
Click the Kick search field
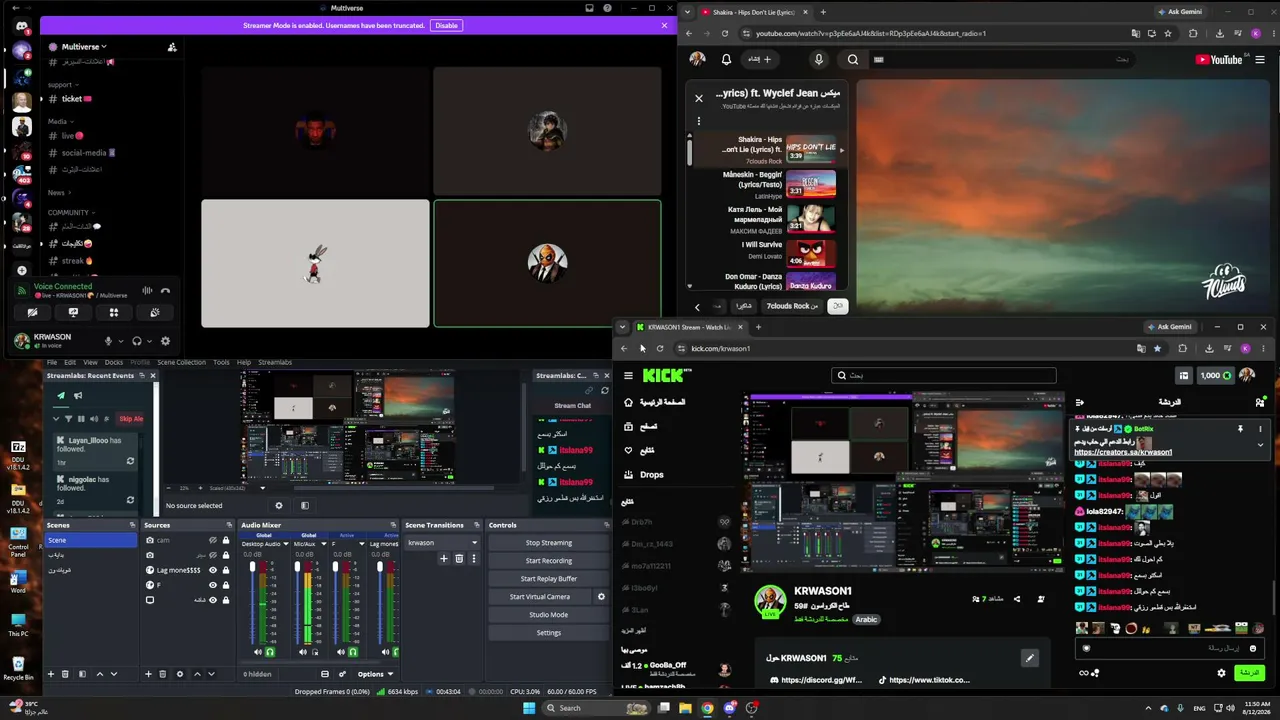(943, 375)
